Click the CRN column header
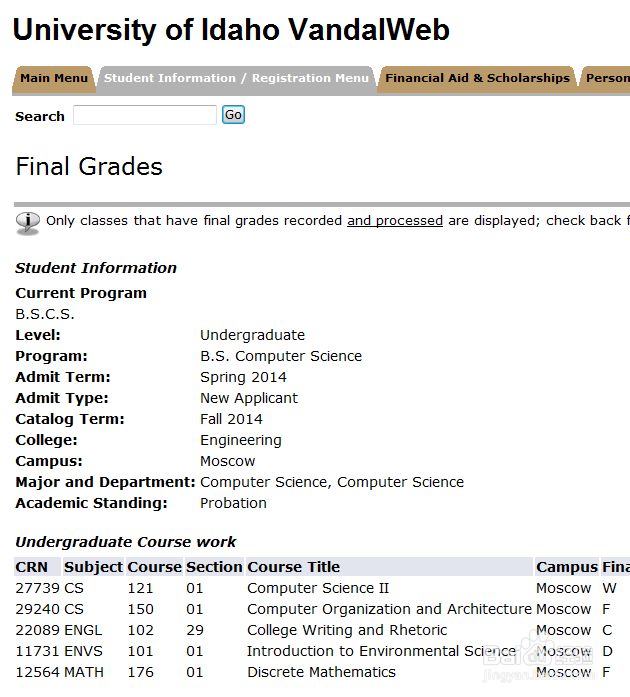This screenshot has width=630, height=697. 37,567
